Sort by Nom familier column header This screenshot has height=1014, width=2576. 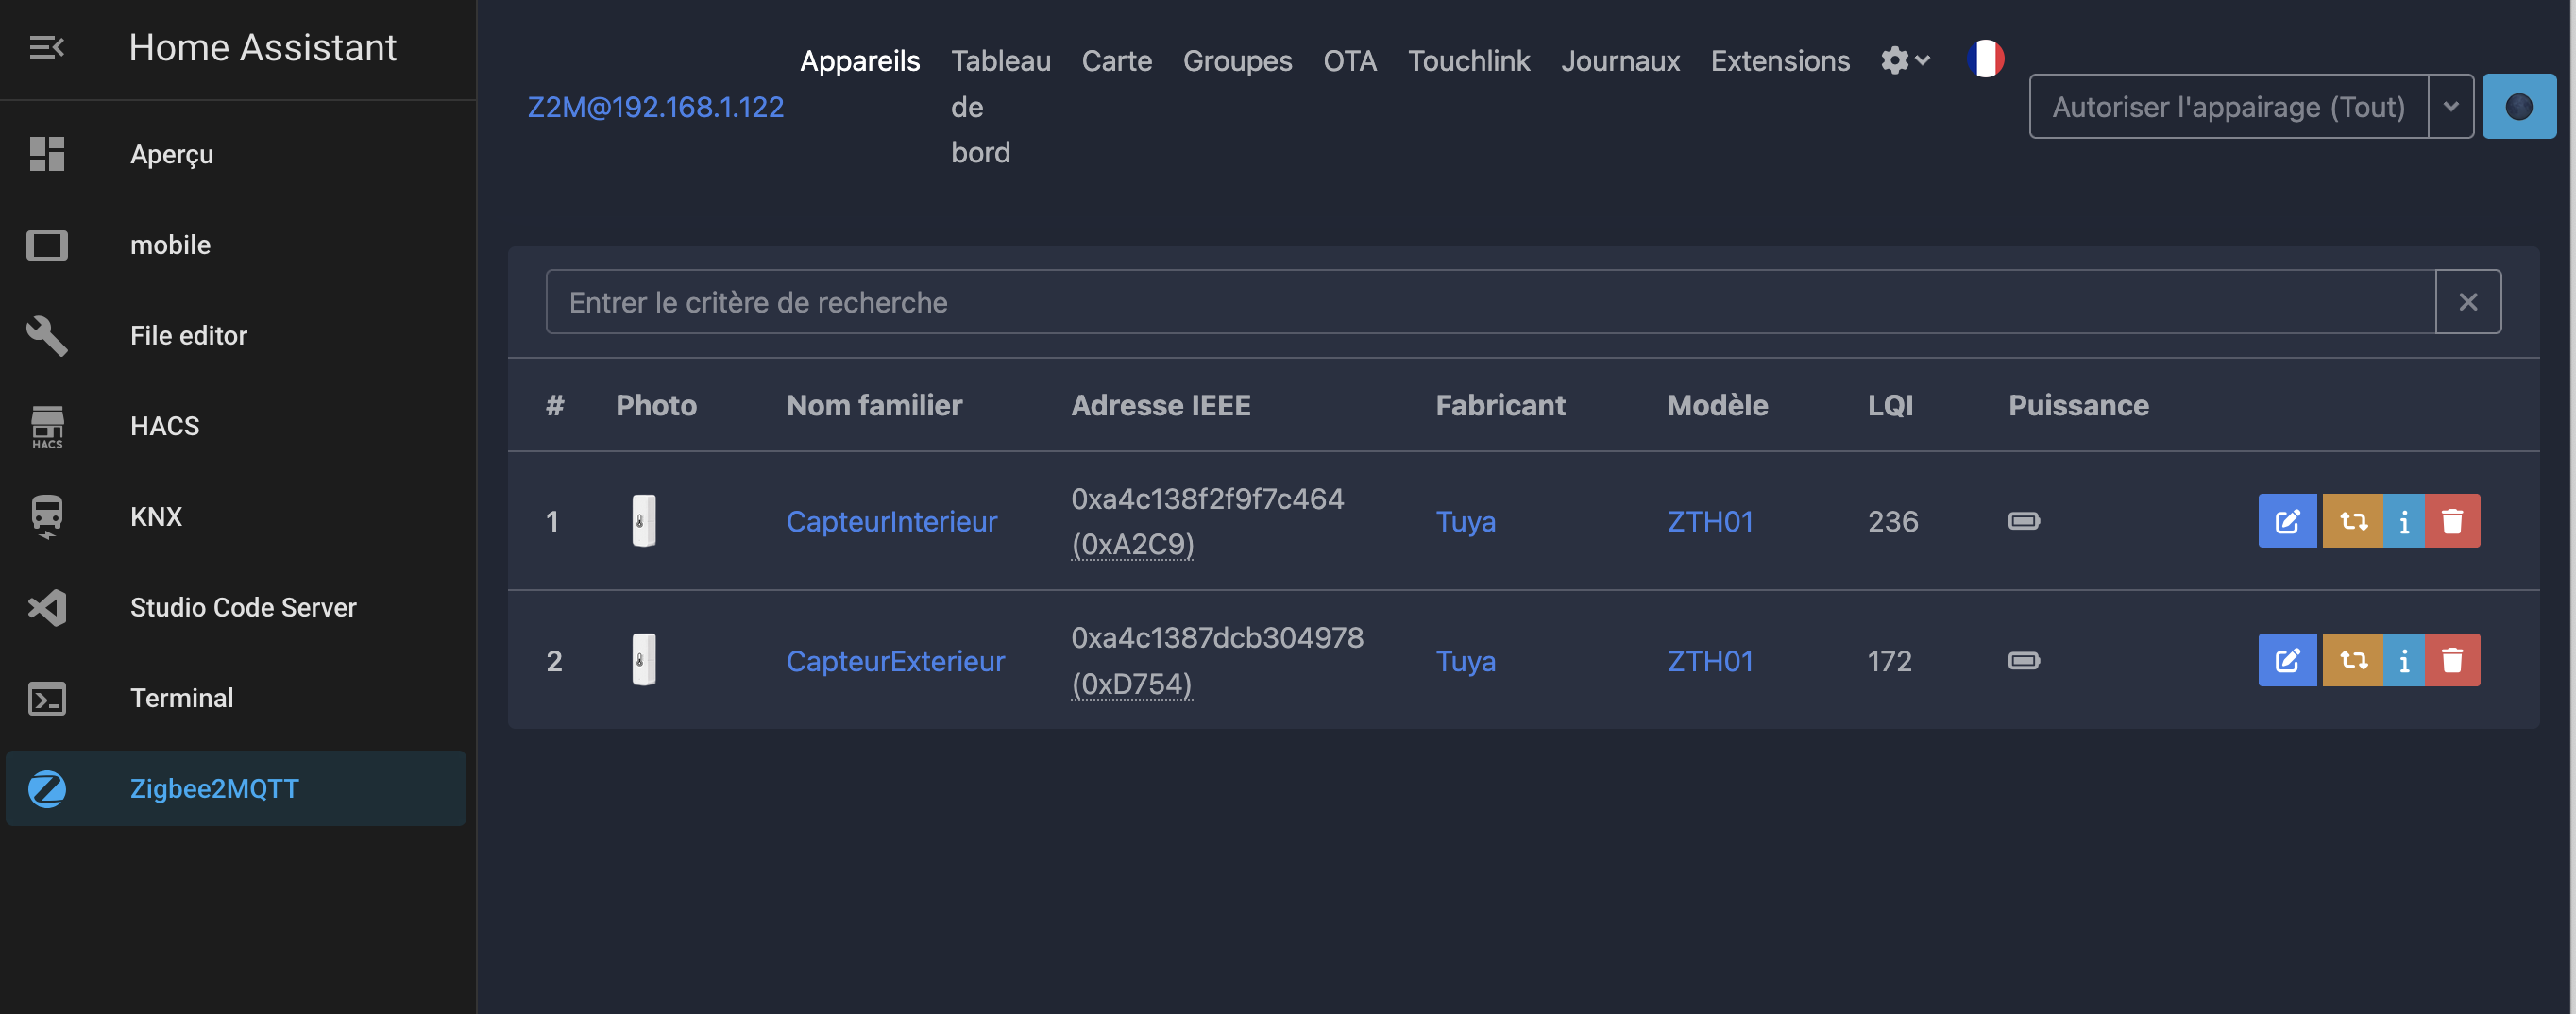[874, 405]
